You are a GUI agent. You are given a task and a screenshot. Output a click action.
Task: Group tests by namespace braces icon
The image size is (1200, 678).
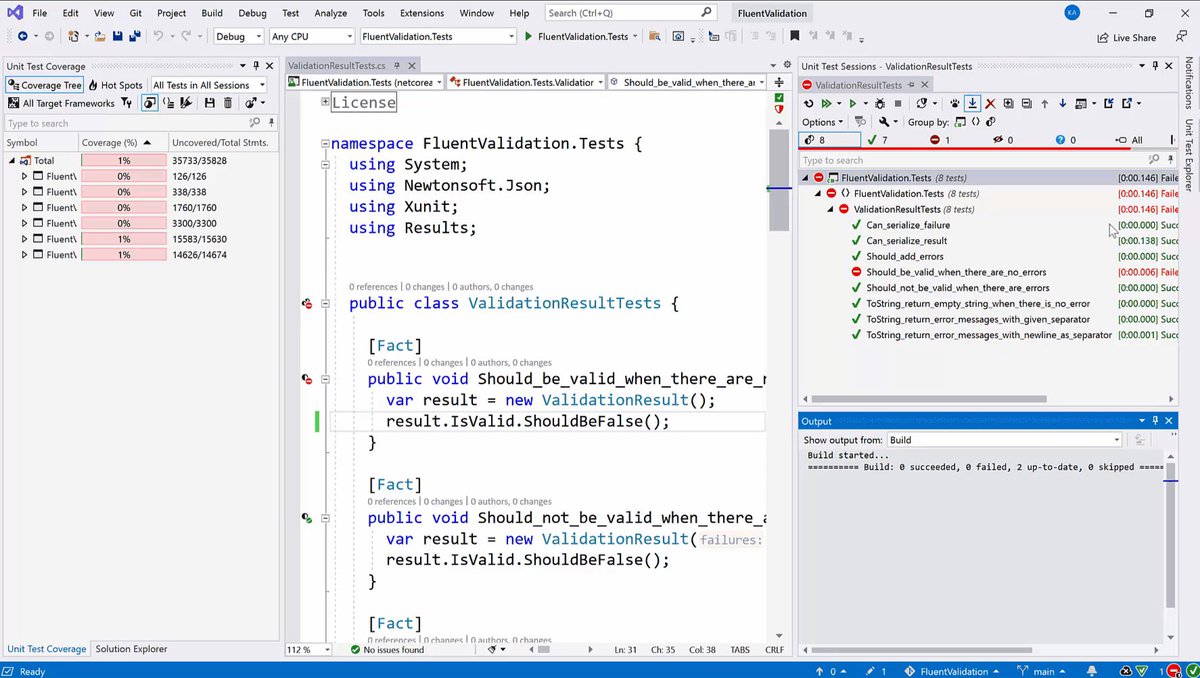(975, 122)
